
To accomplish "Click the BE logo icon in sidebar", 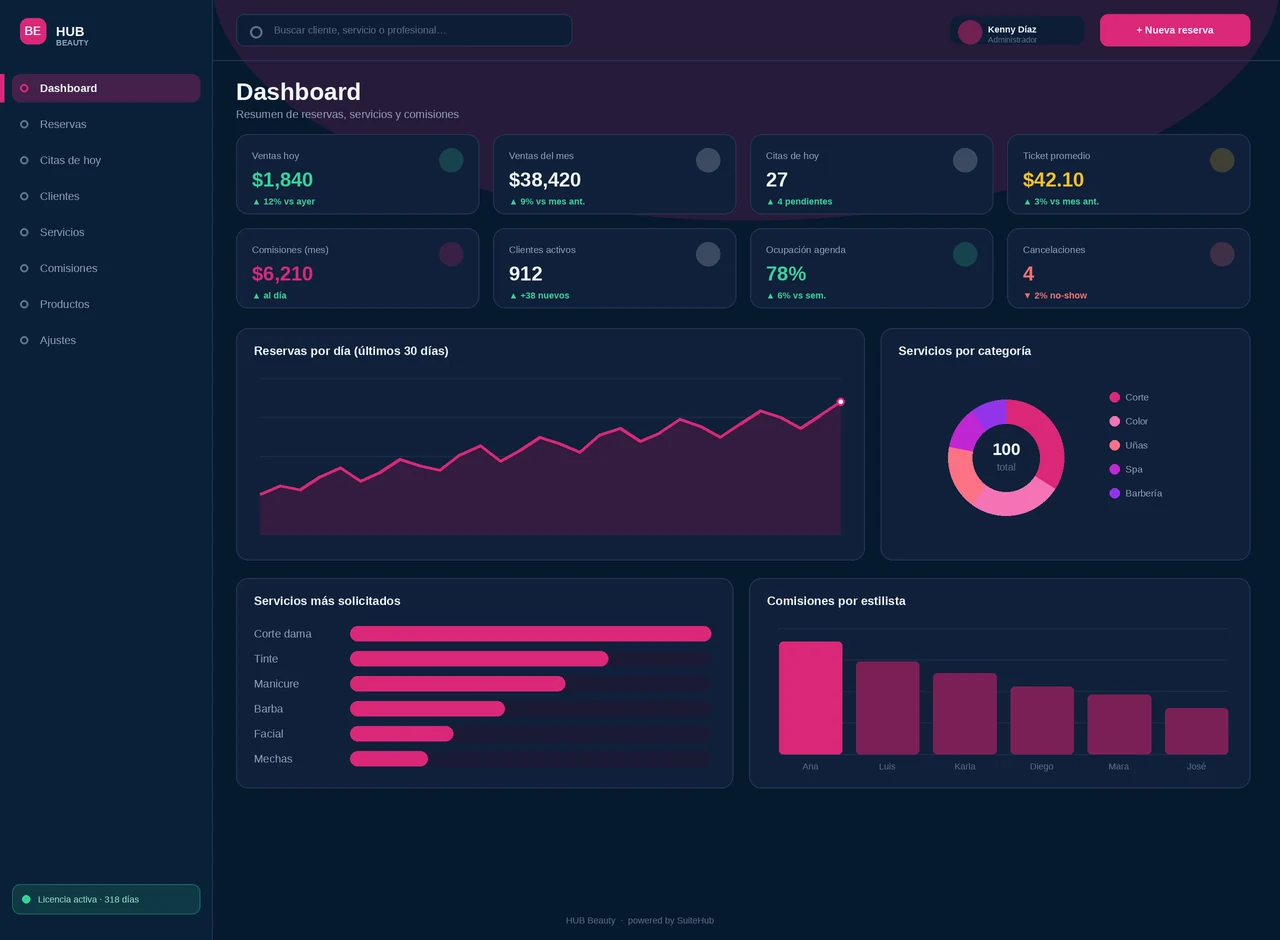I will point(33,31).
